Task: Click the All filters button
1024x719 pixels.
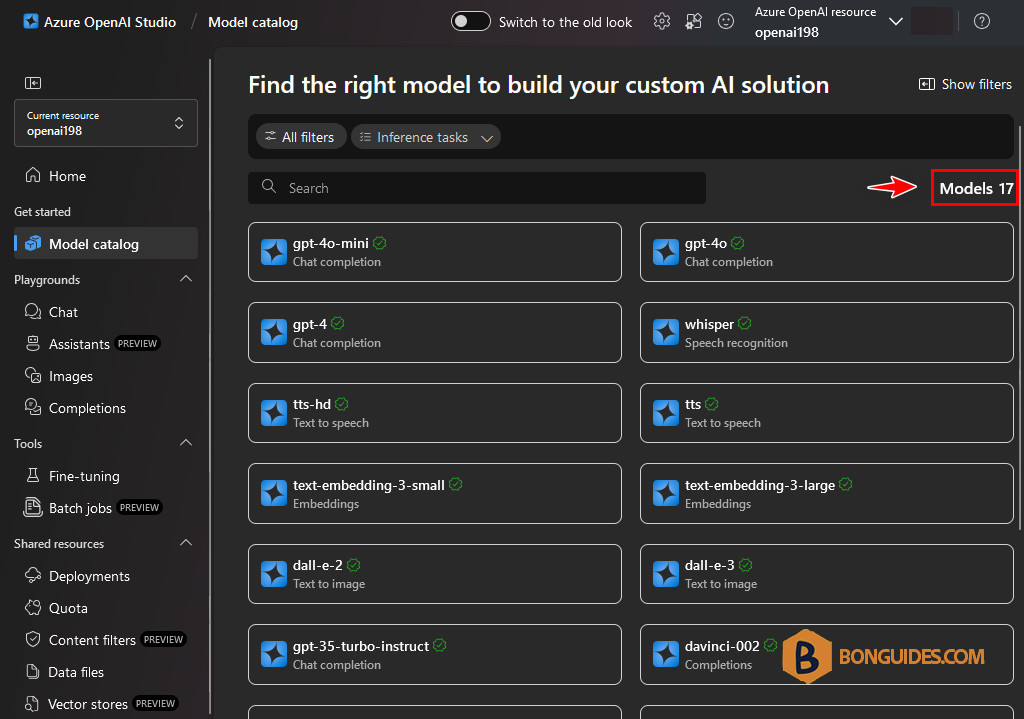Action: [x=300, y=137]
